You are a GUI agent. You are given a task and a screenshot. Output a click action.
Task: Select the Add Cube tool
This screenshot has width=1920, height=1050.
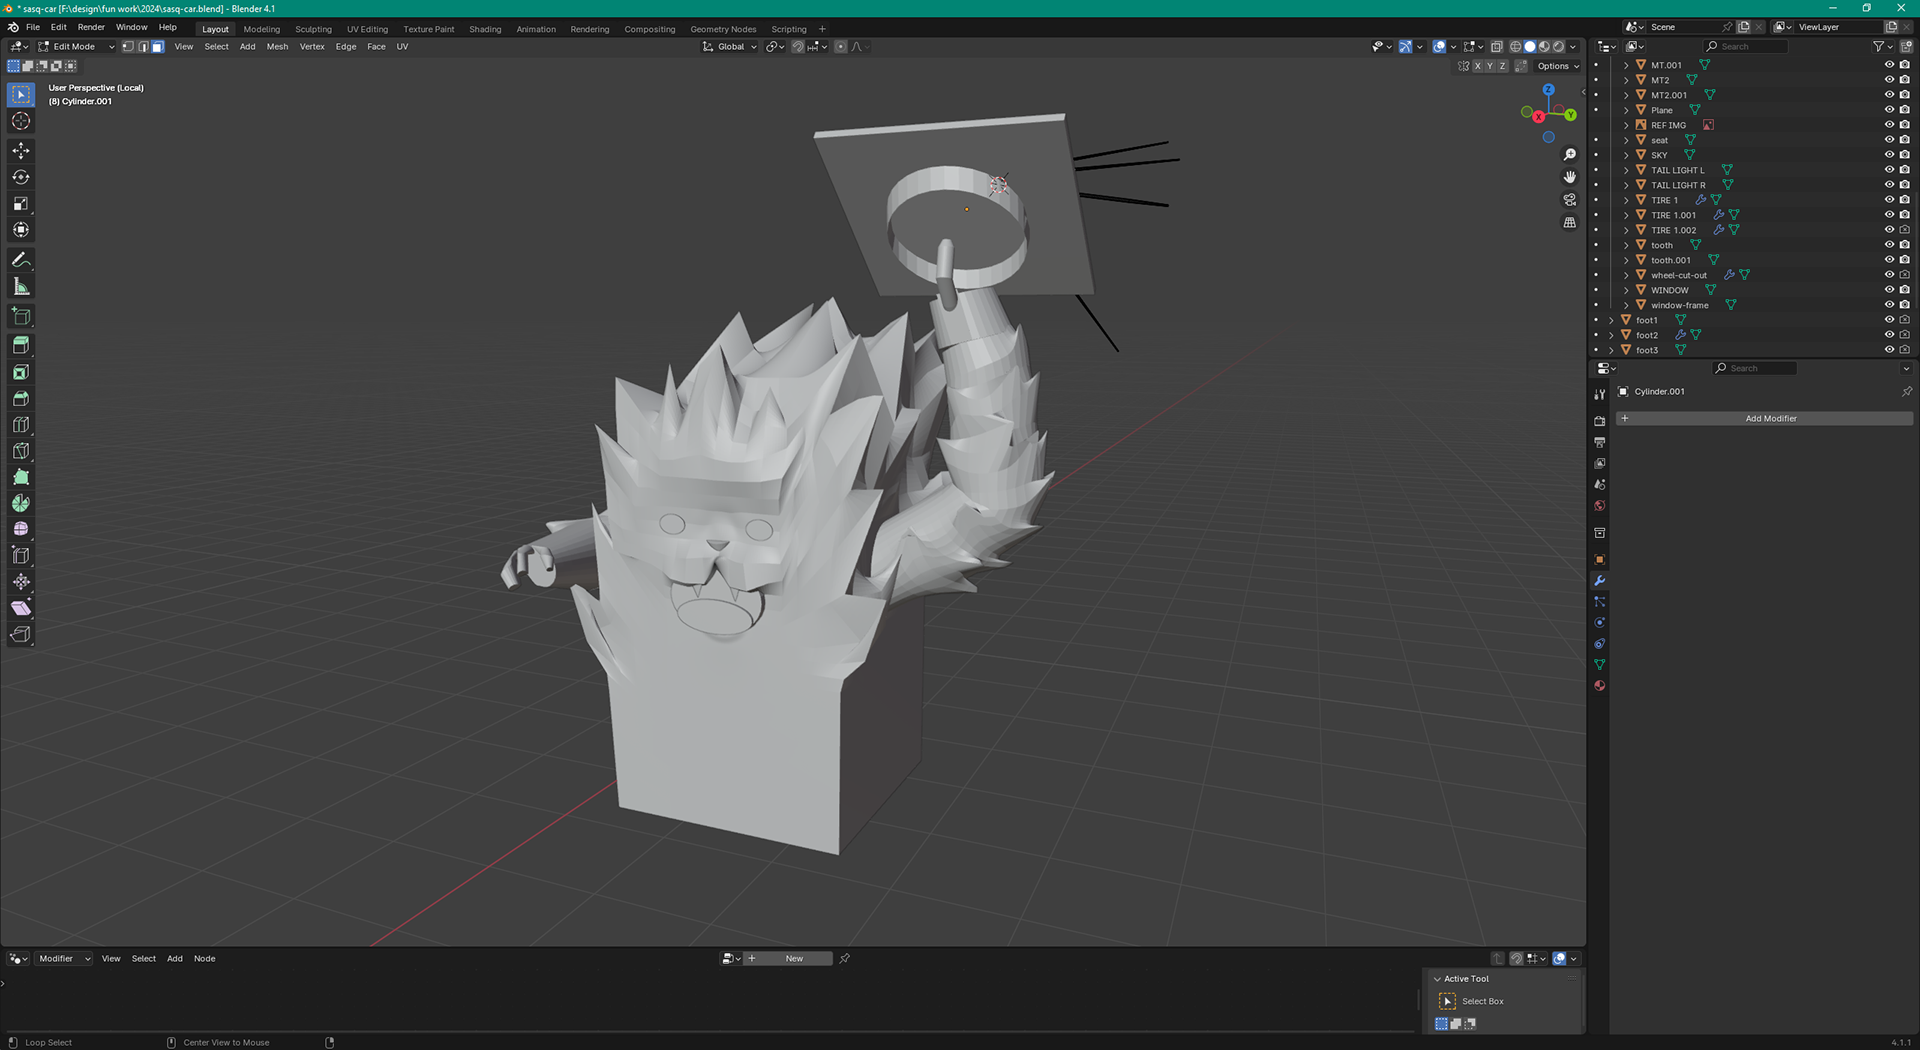21,317
